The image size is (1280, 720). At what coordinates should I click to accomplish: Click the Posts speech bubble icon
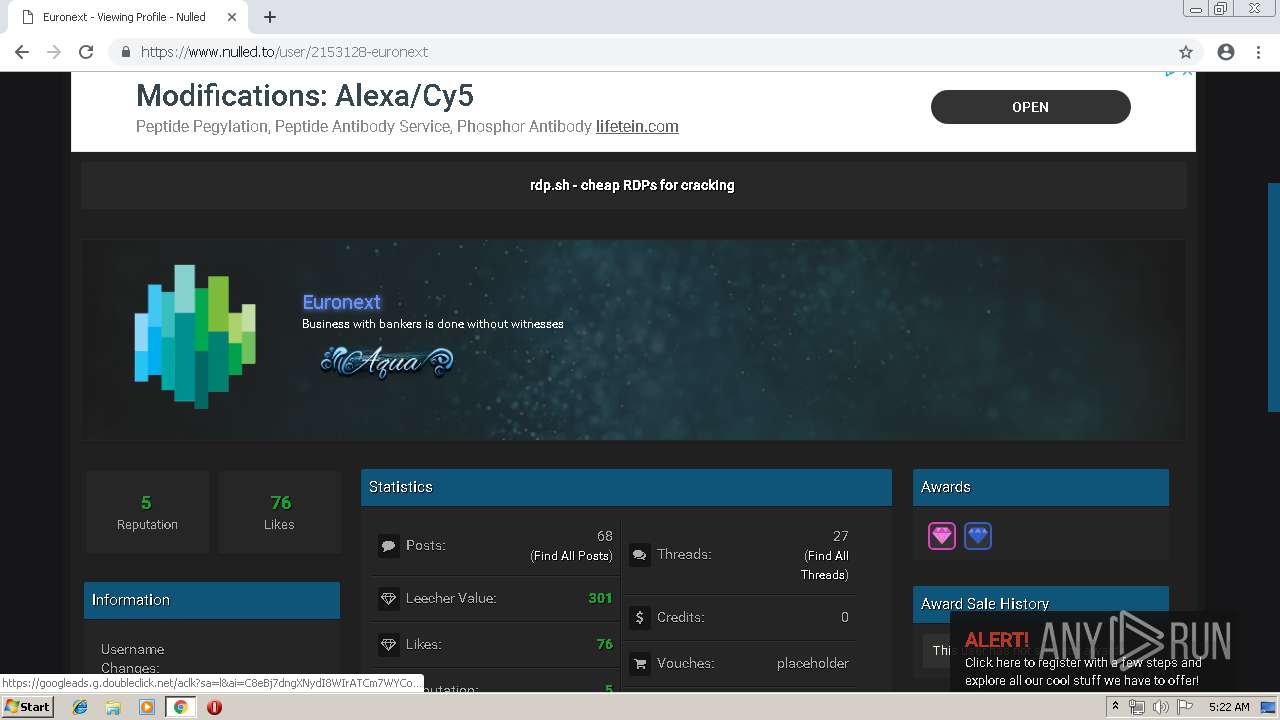(x=388, y=546)
